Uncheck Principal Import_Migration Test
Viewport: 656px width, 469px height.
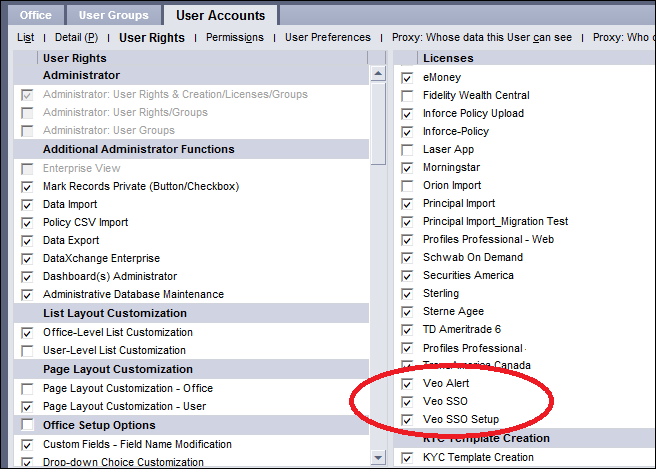[x=407, y=222]
